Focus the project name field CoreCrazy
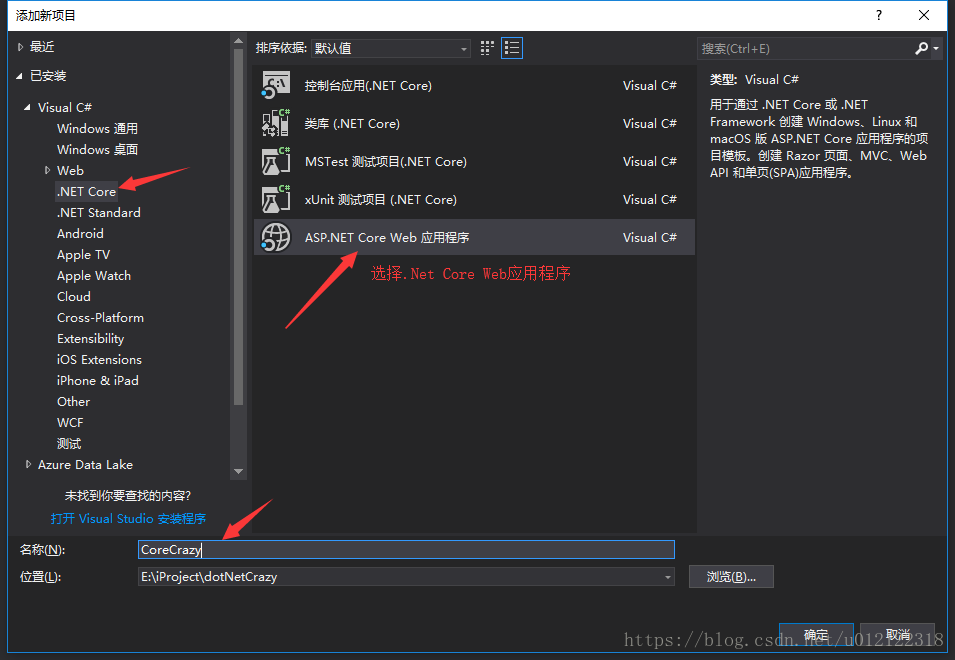This screenshot has width=955, height=660. pos(406,549)
